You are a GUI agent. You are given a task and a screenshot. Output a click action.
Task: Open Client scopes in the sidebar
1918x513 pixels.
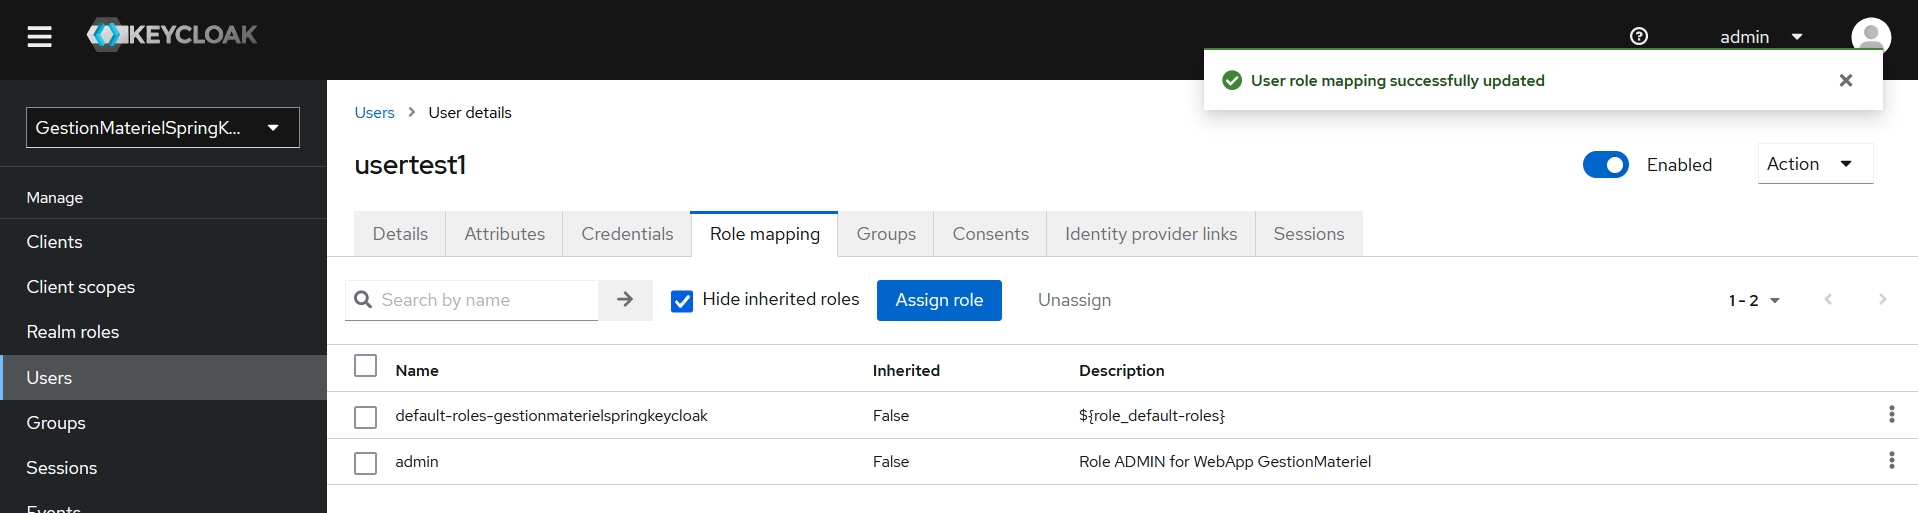(163, 287)
